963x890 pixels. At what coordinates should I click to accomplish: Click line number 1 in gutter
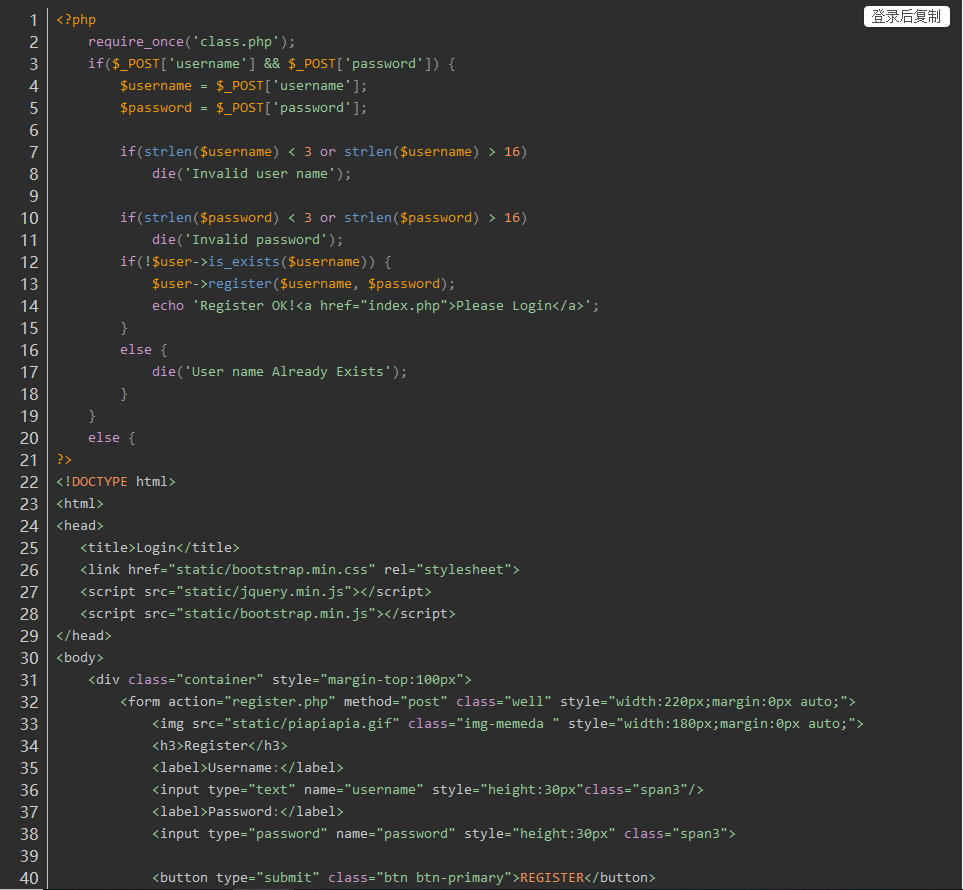coord(34,20)
